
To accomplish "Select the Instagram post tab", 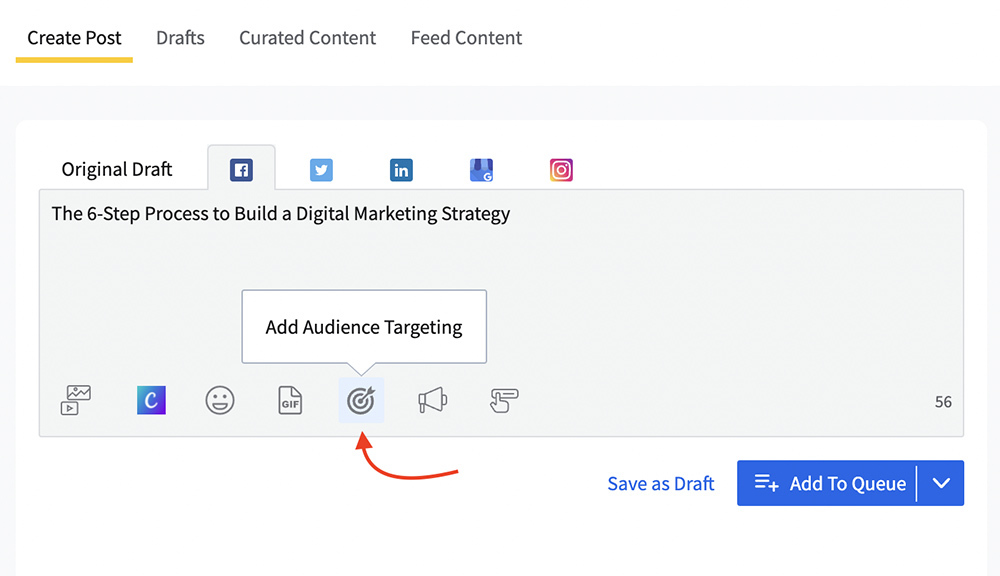I will click(x=561, y=170).
